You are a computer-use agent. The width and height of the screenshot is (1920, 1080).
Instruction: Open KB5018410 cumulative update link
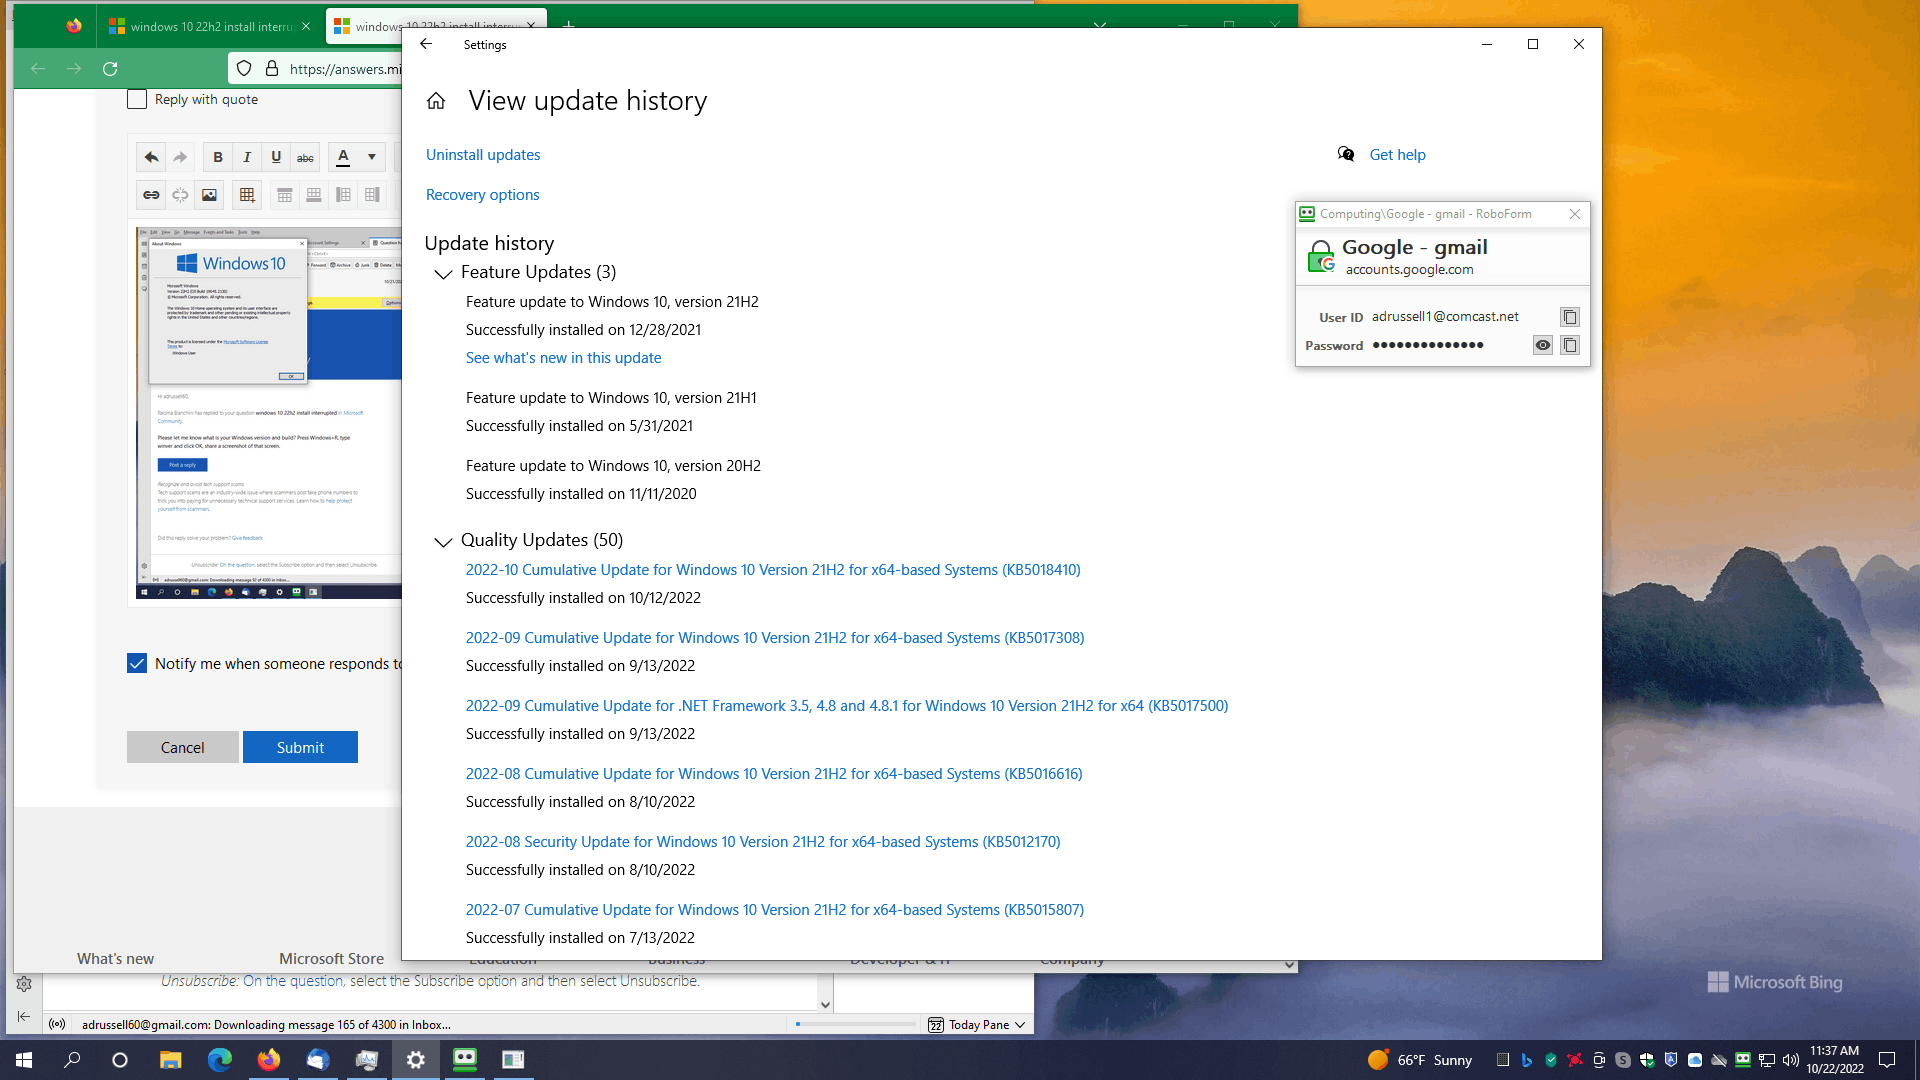773,570
